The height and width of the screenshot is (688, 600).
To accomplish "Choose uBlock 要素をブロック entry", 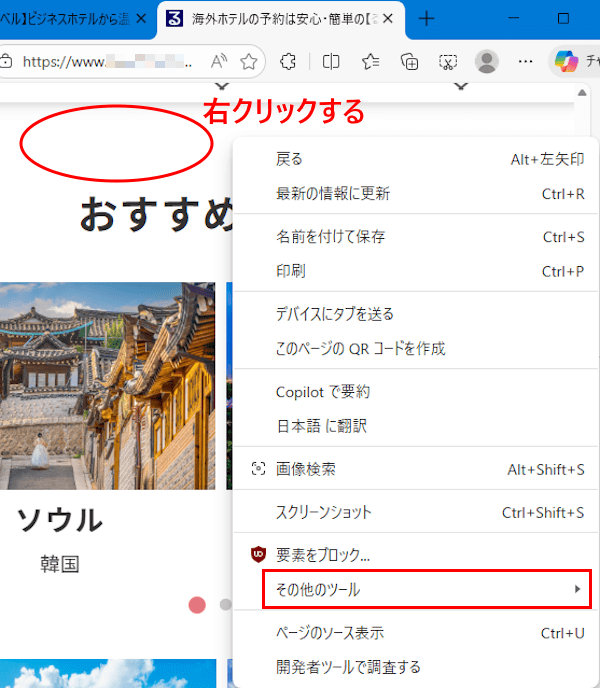I will (416, 555).
